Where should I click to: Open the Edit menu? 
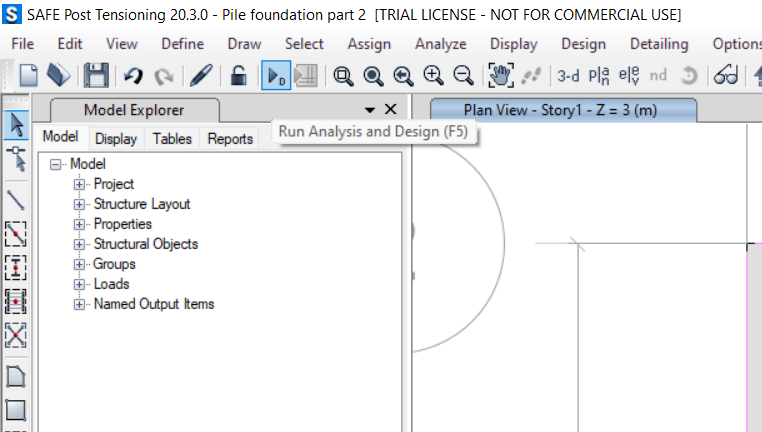pyautogui.click(x=70, y=44)
